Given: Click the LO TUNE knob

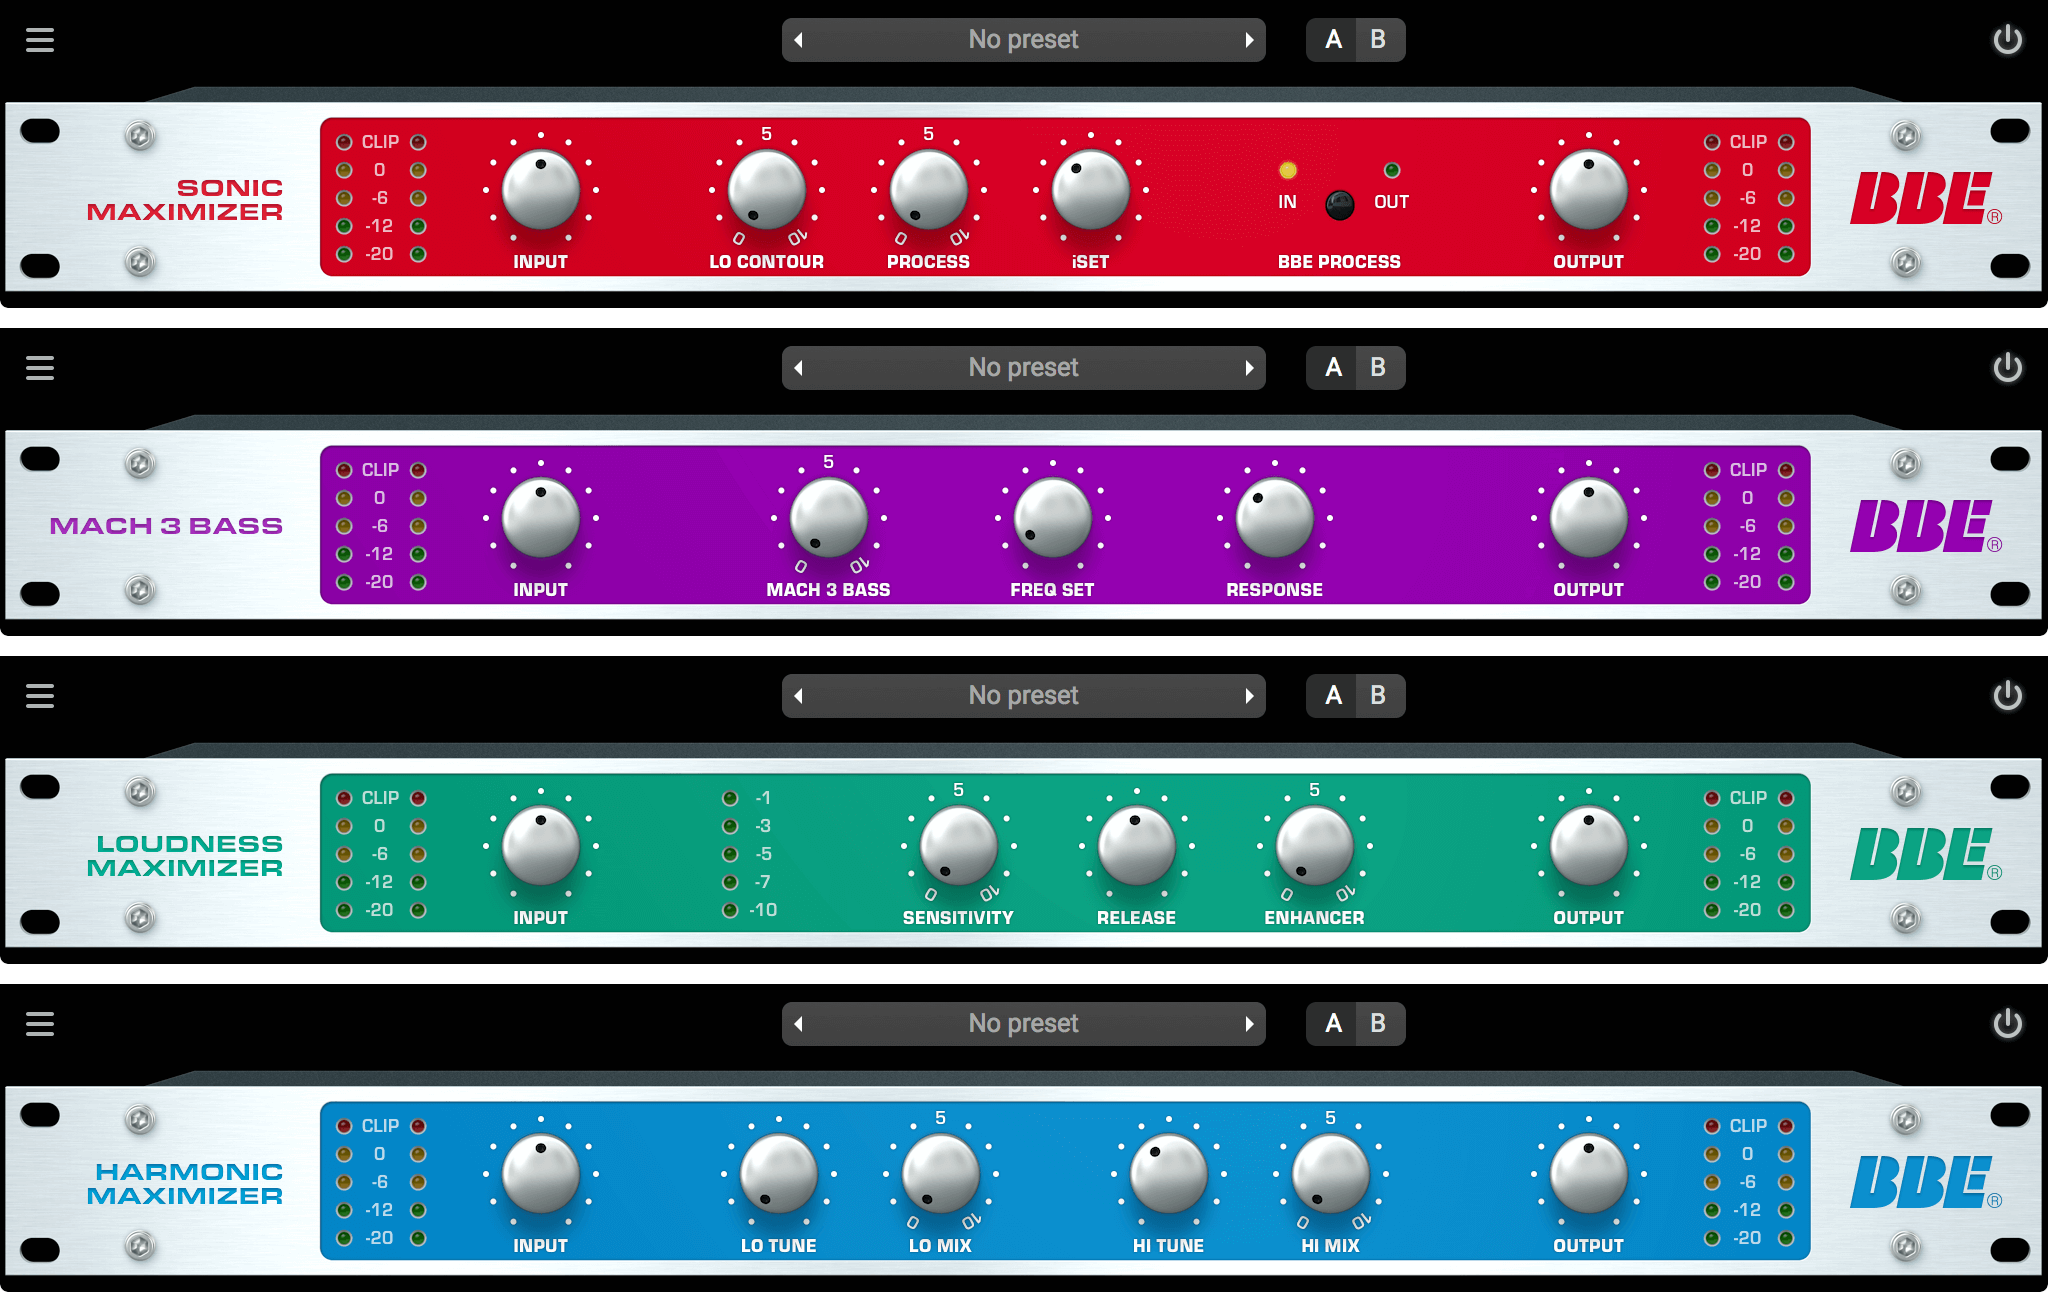Looking at the screenshot, I should click(x=779, y=1174).
